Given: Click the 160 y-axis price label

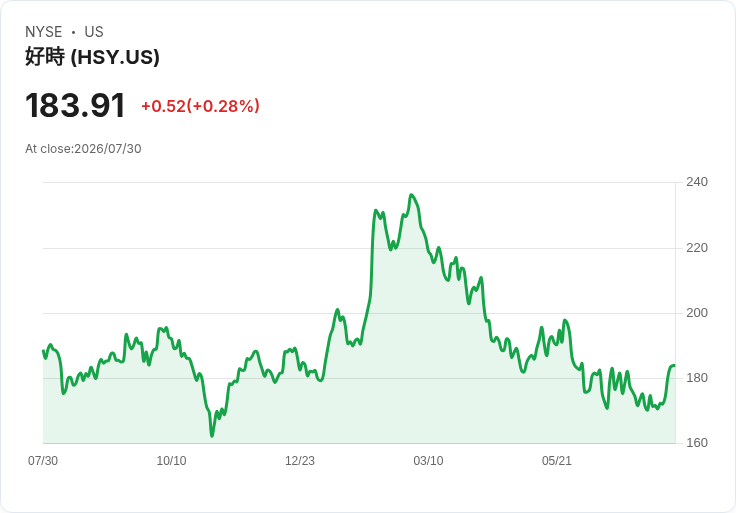Looking at the screenshot, I should 697,443.
